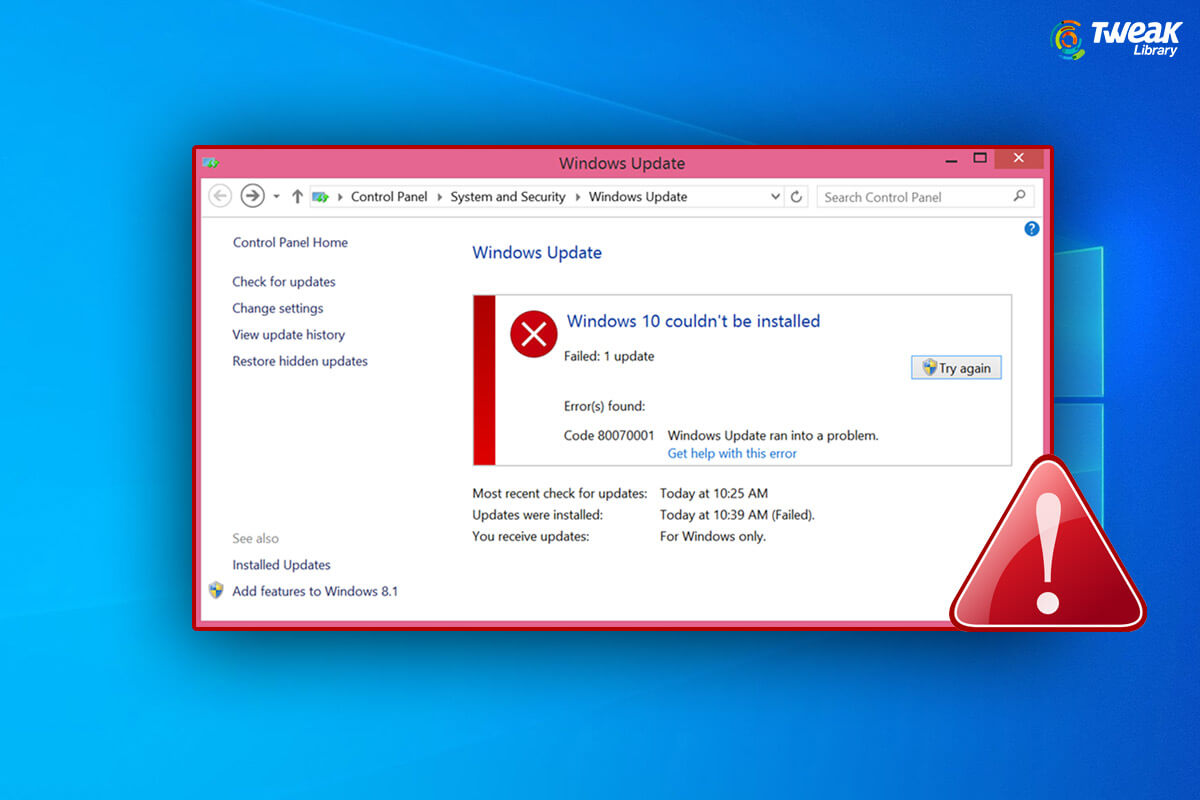Click Control Panel breadcrumb in address bar
The height and width of the screenshot is (800, 1200).
[389, 197]
